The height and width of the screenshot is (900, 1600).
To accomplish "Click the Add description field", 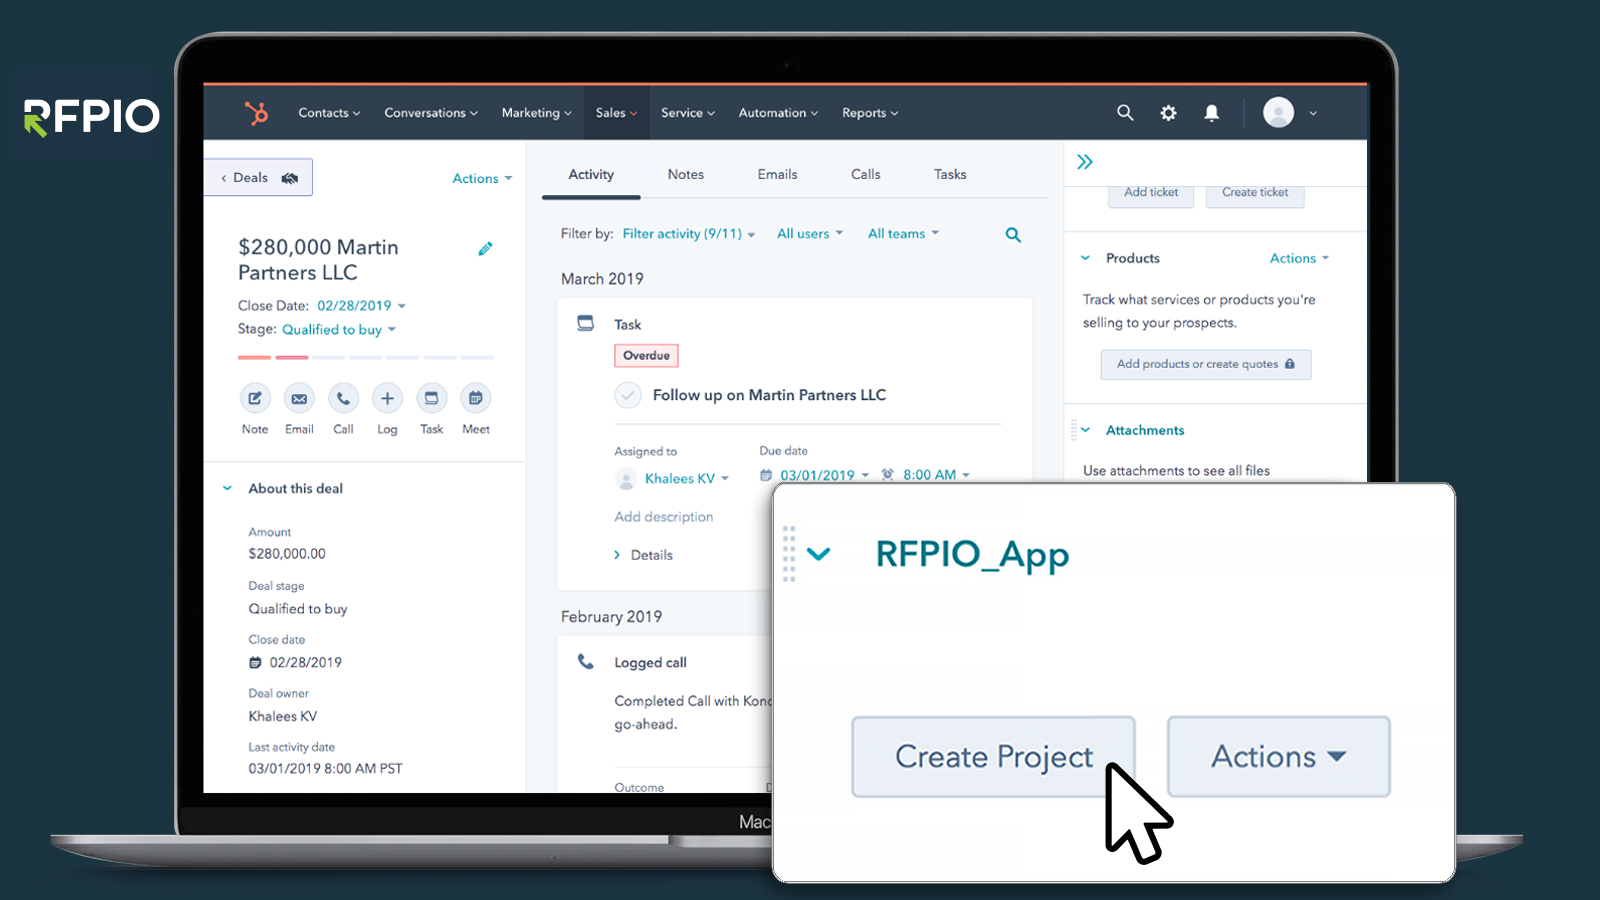I will [664, 517].
